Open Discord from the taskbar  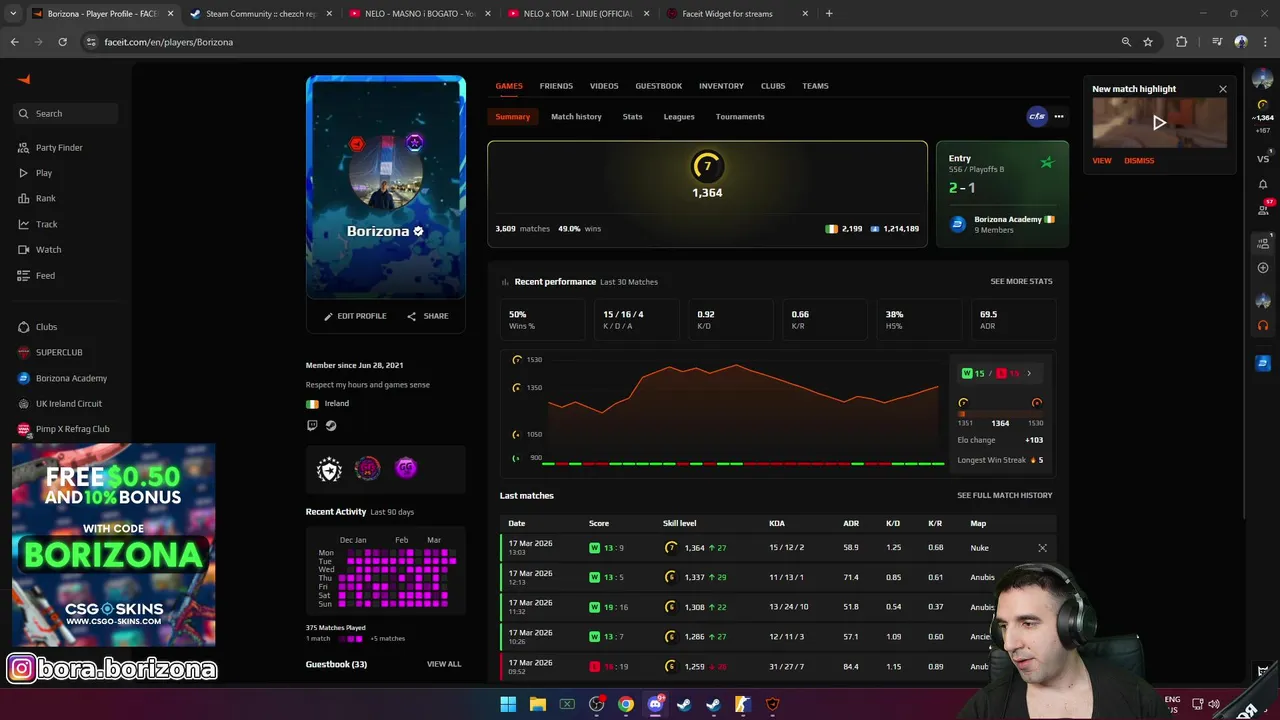coord(655,704)
